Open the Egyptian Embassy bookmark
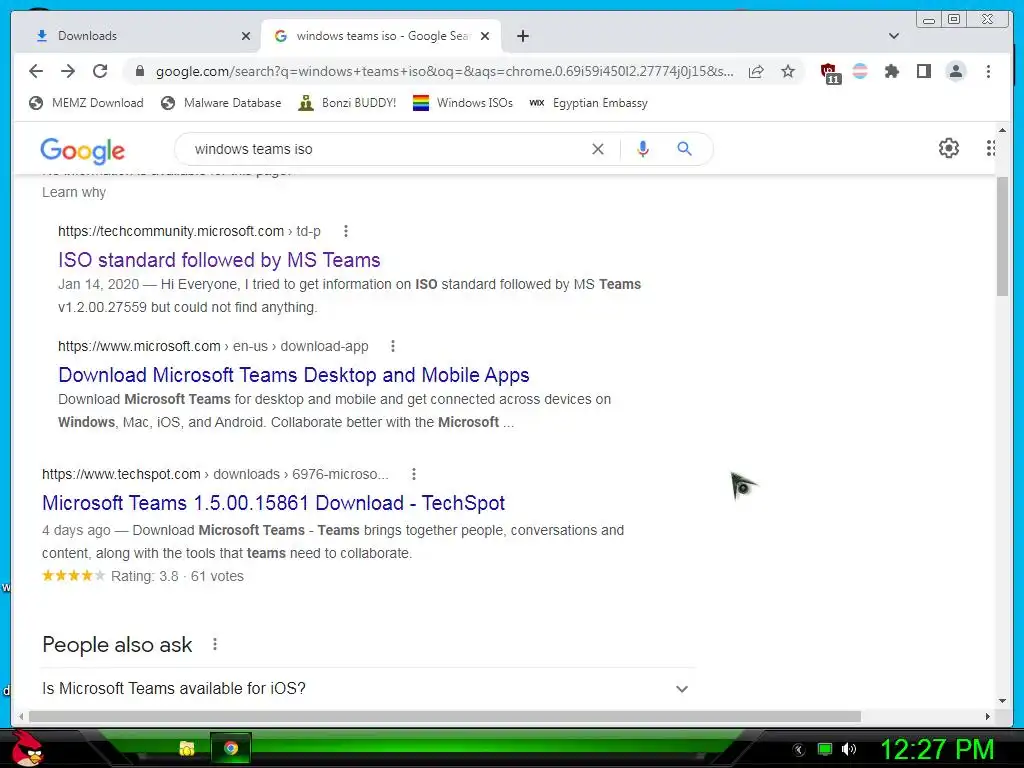 point(588,103)
